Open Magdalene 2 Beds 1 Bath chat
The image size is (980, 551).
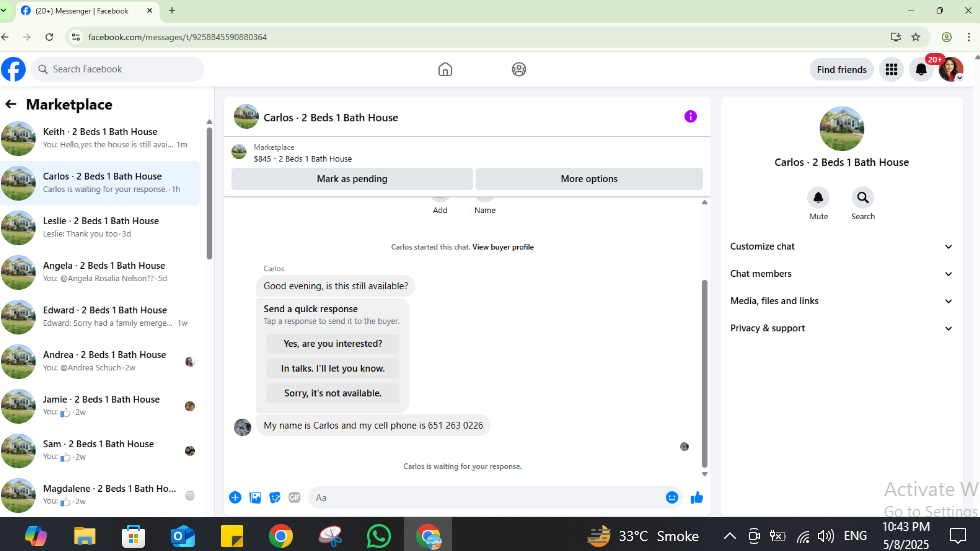[100, 495]
